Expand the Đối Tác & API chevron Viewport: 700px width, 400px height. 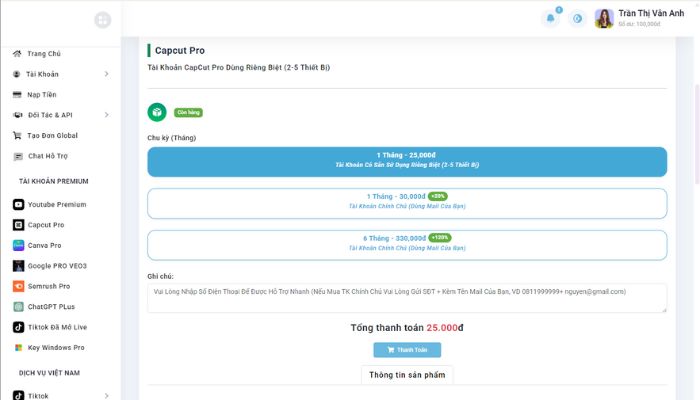point(106,115)
